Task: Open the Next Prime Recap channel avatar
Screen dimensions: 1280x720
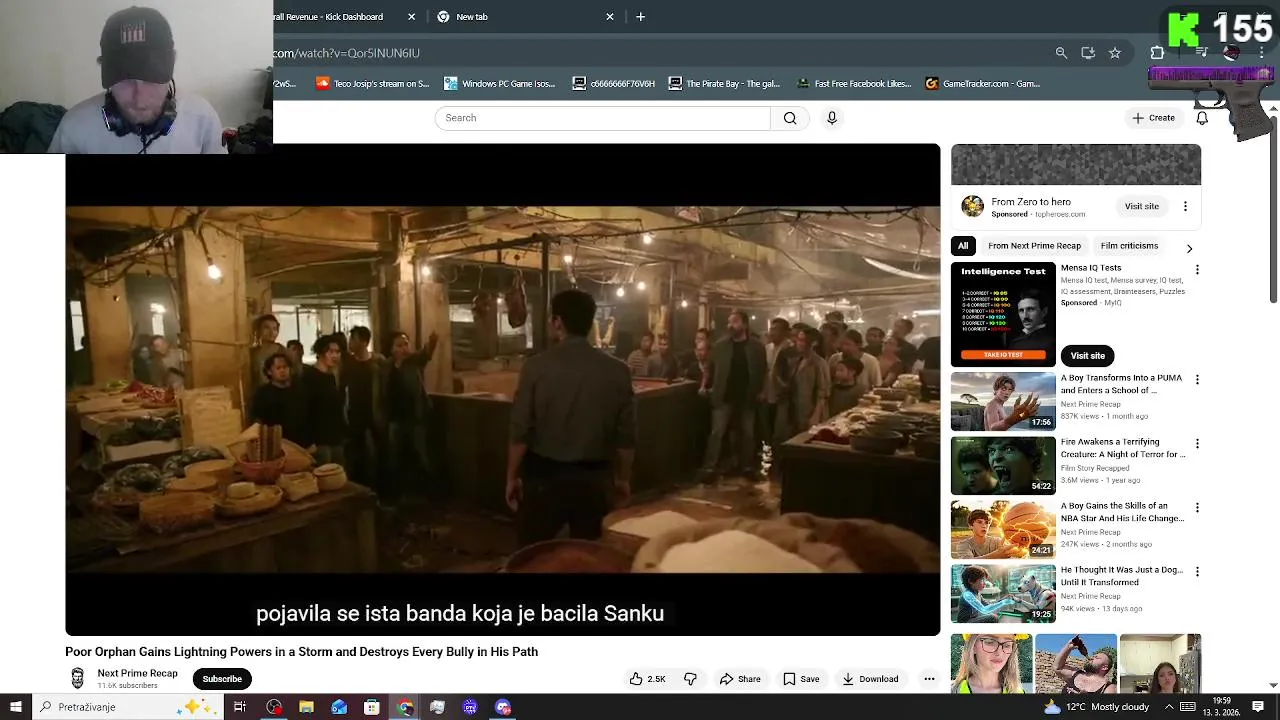Action: (77, 678)
